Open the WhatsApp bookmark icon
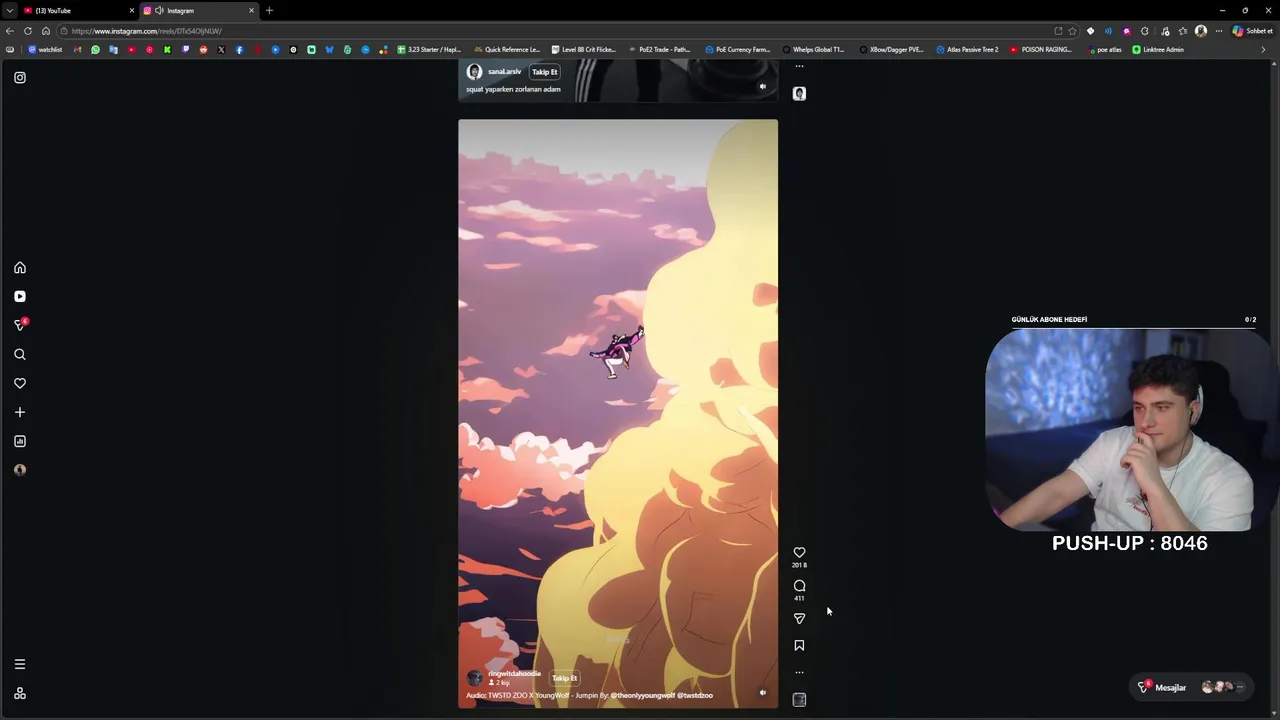This screenshot has width=1280, height=720. 95,49
